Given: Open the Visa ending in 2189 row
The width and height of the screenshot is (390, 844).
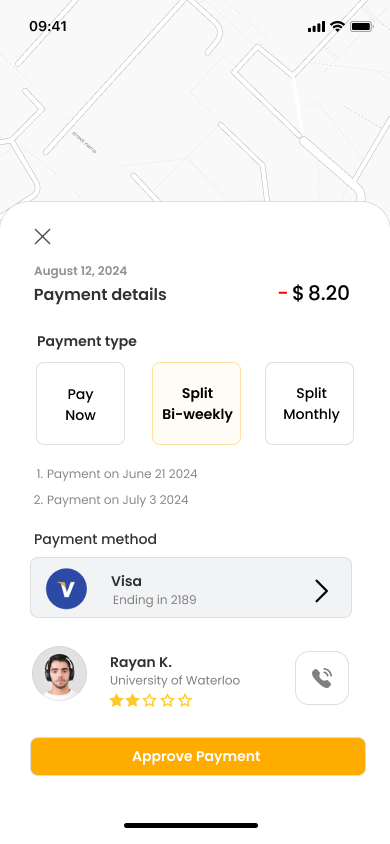Looking at the screenshot, I should pyautogui.click(x=191, y=587).
